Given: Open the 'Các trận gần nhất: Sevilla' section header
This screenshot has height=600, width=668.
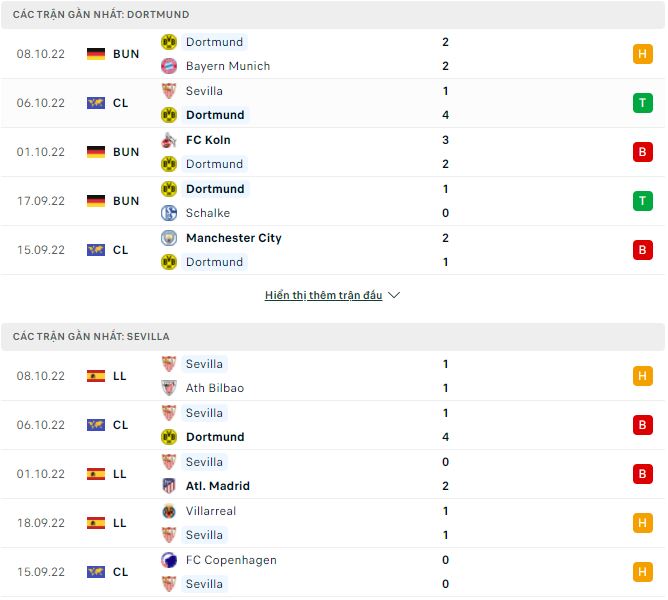Looking at the screenshot, I should click(x=91, y=337).
